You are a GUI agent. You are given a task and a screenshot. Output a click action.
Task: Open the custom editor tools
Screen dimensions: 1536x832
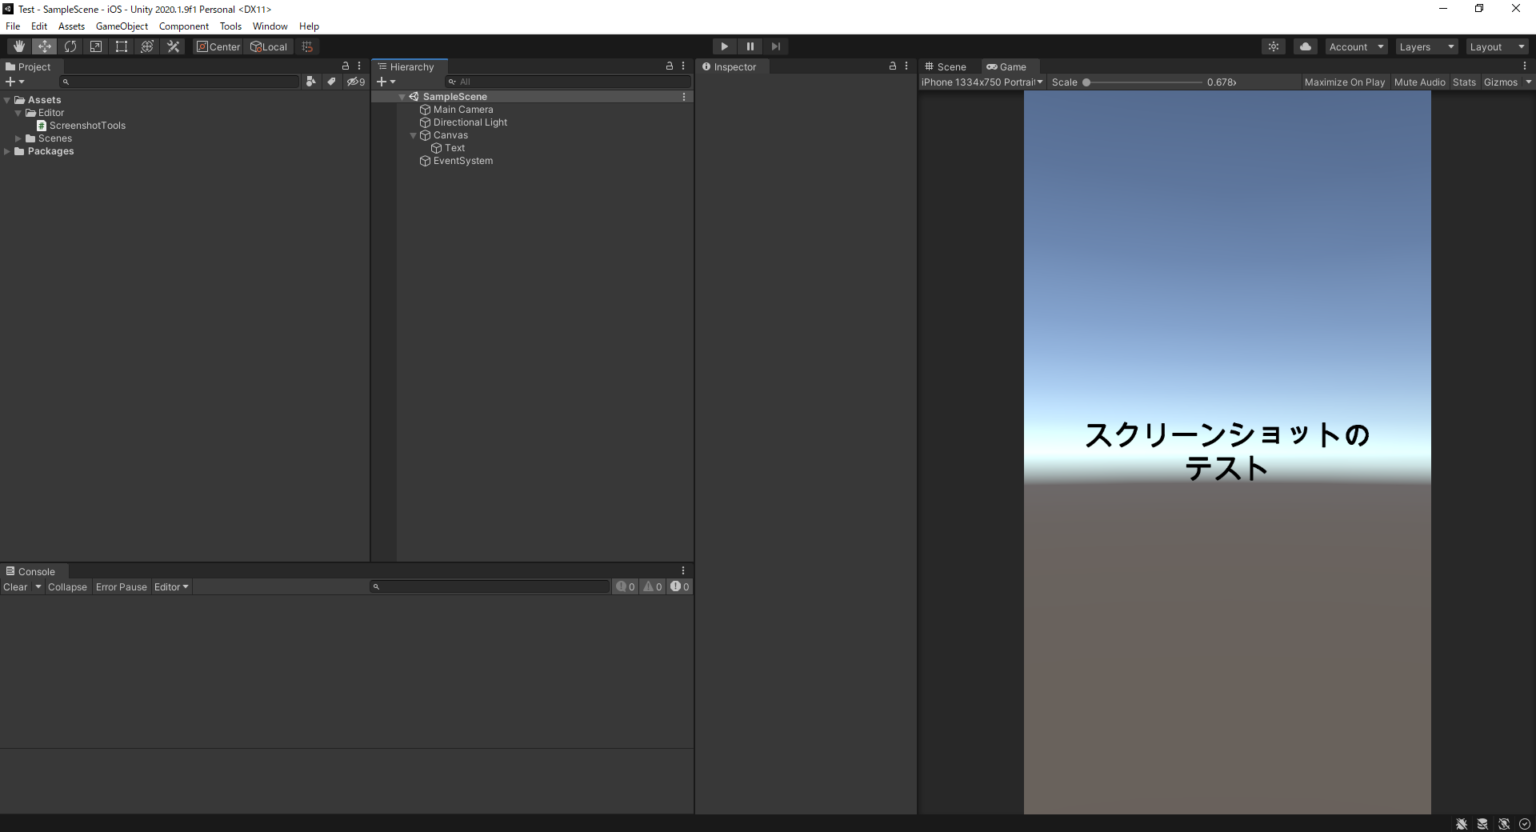[x=173, y=47]
